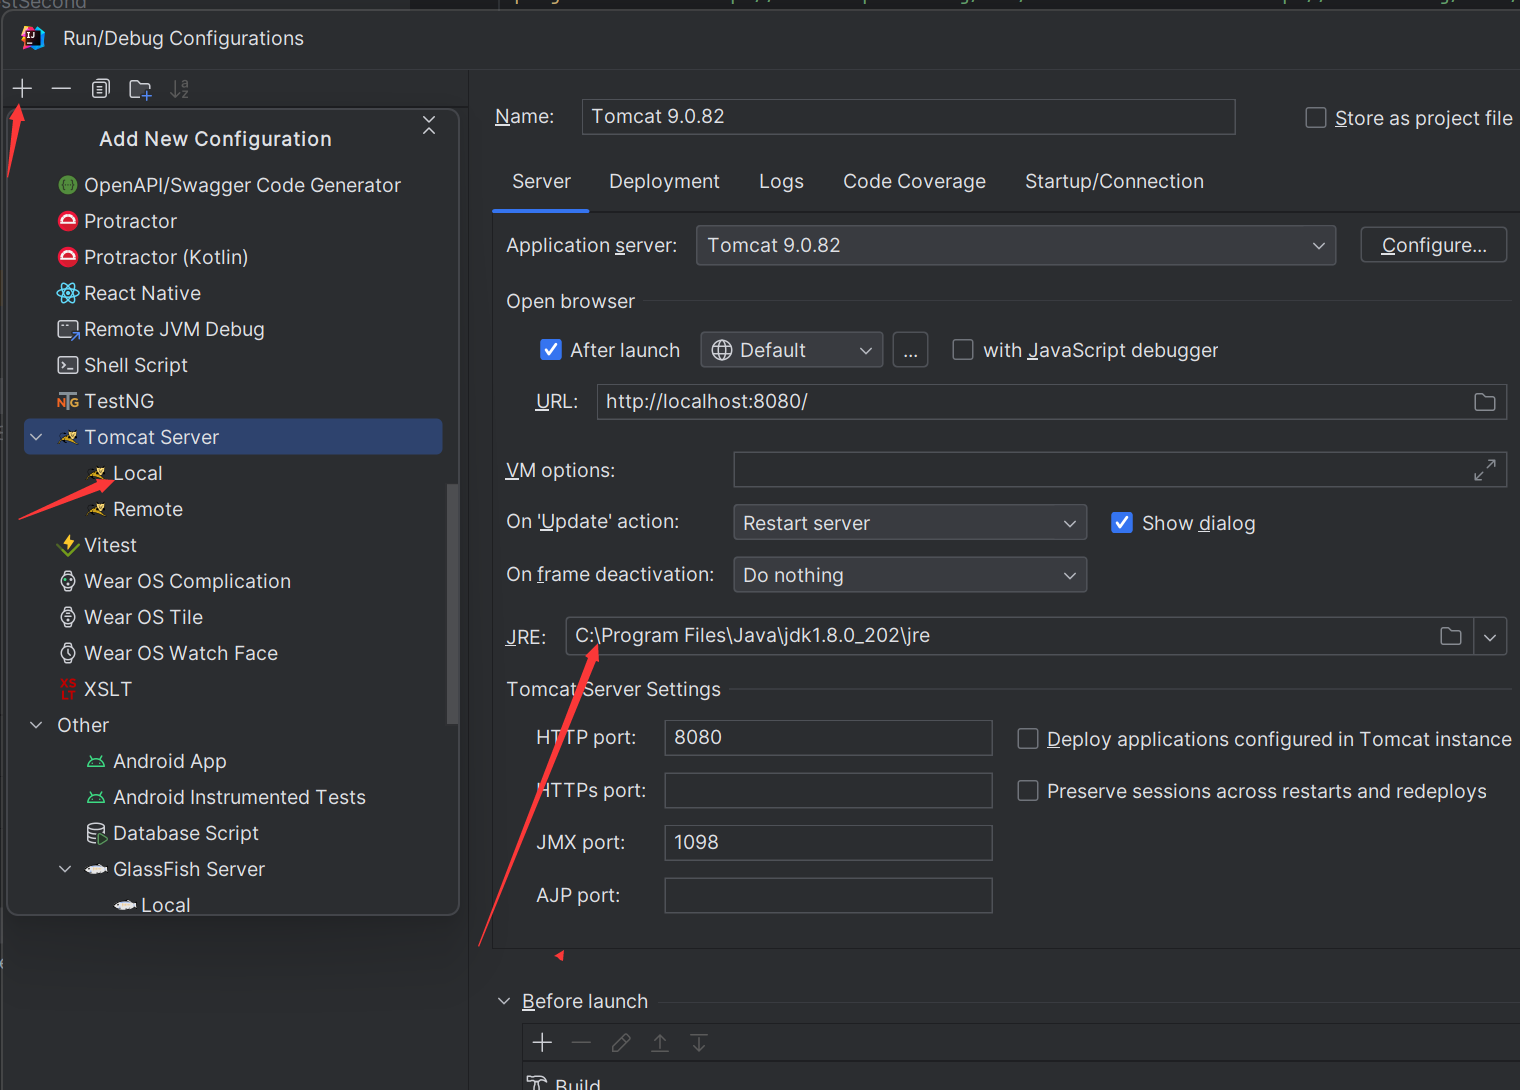Collapse the Other tree node
Viewport: 1520px width, 1090px height.
[36, 725]
